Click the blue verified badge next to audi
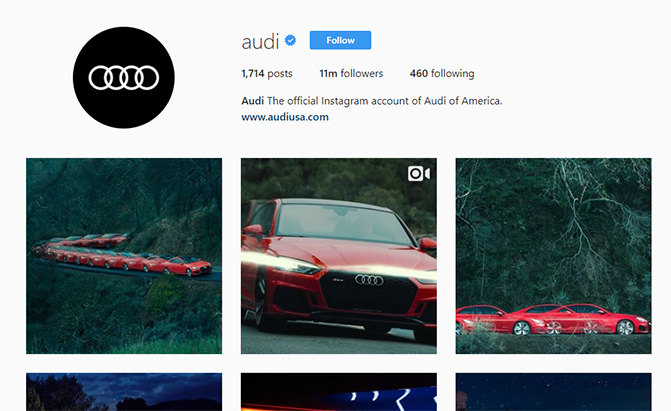This screenshot has width=671, height=411. click(291, 41)
